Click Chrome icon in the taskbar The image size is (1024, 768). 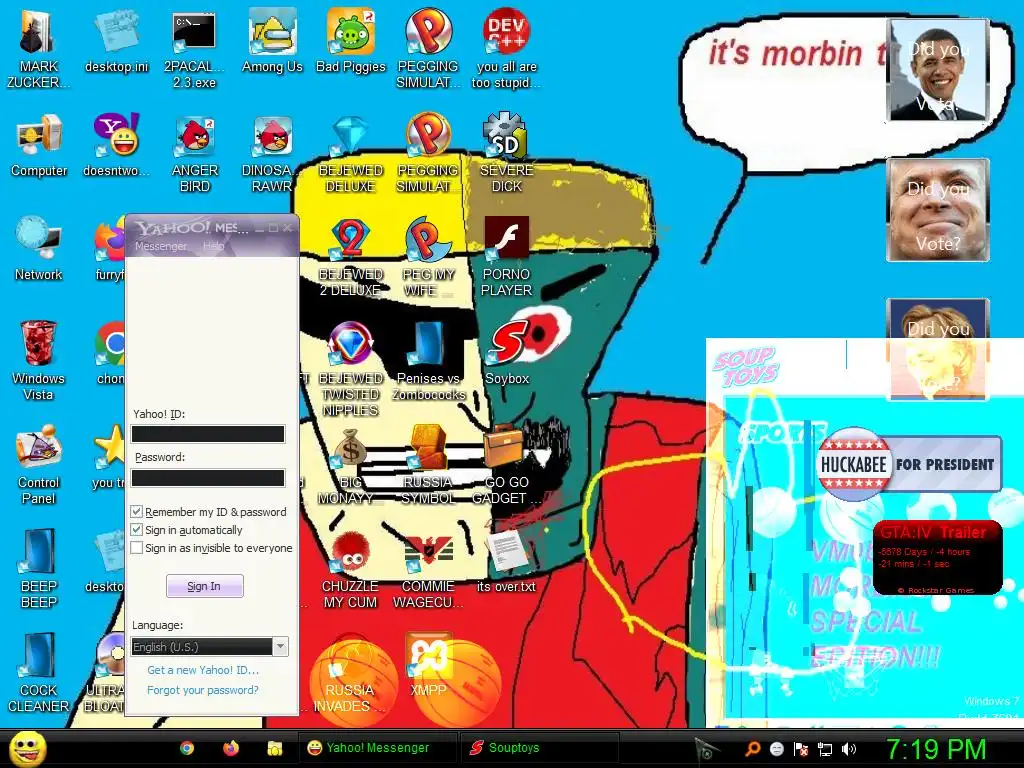coord(187,748)
